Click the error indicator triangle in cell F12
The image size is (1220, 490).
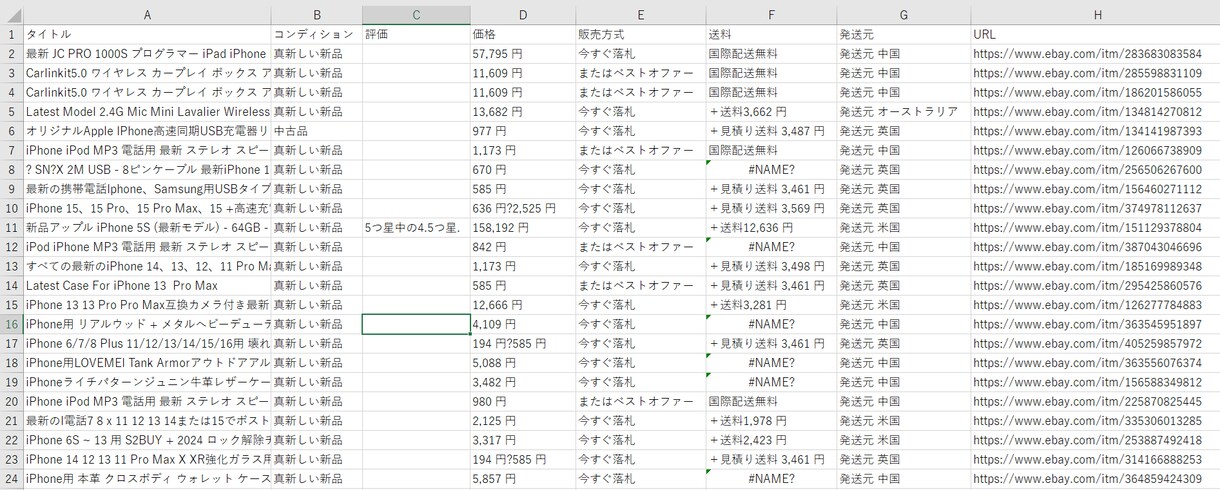(709, 241)
